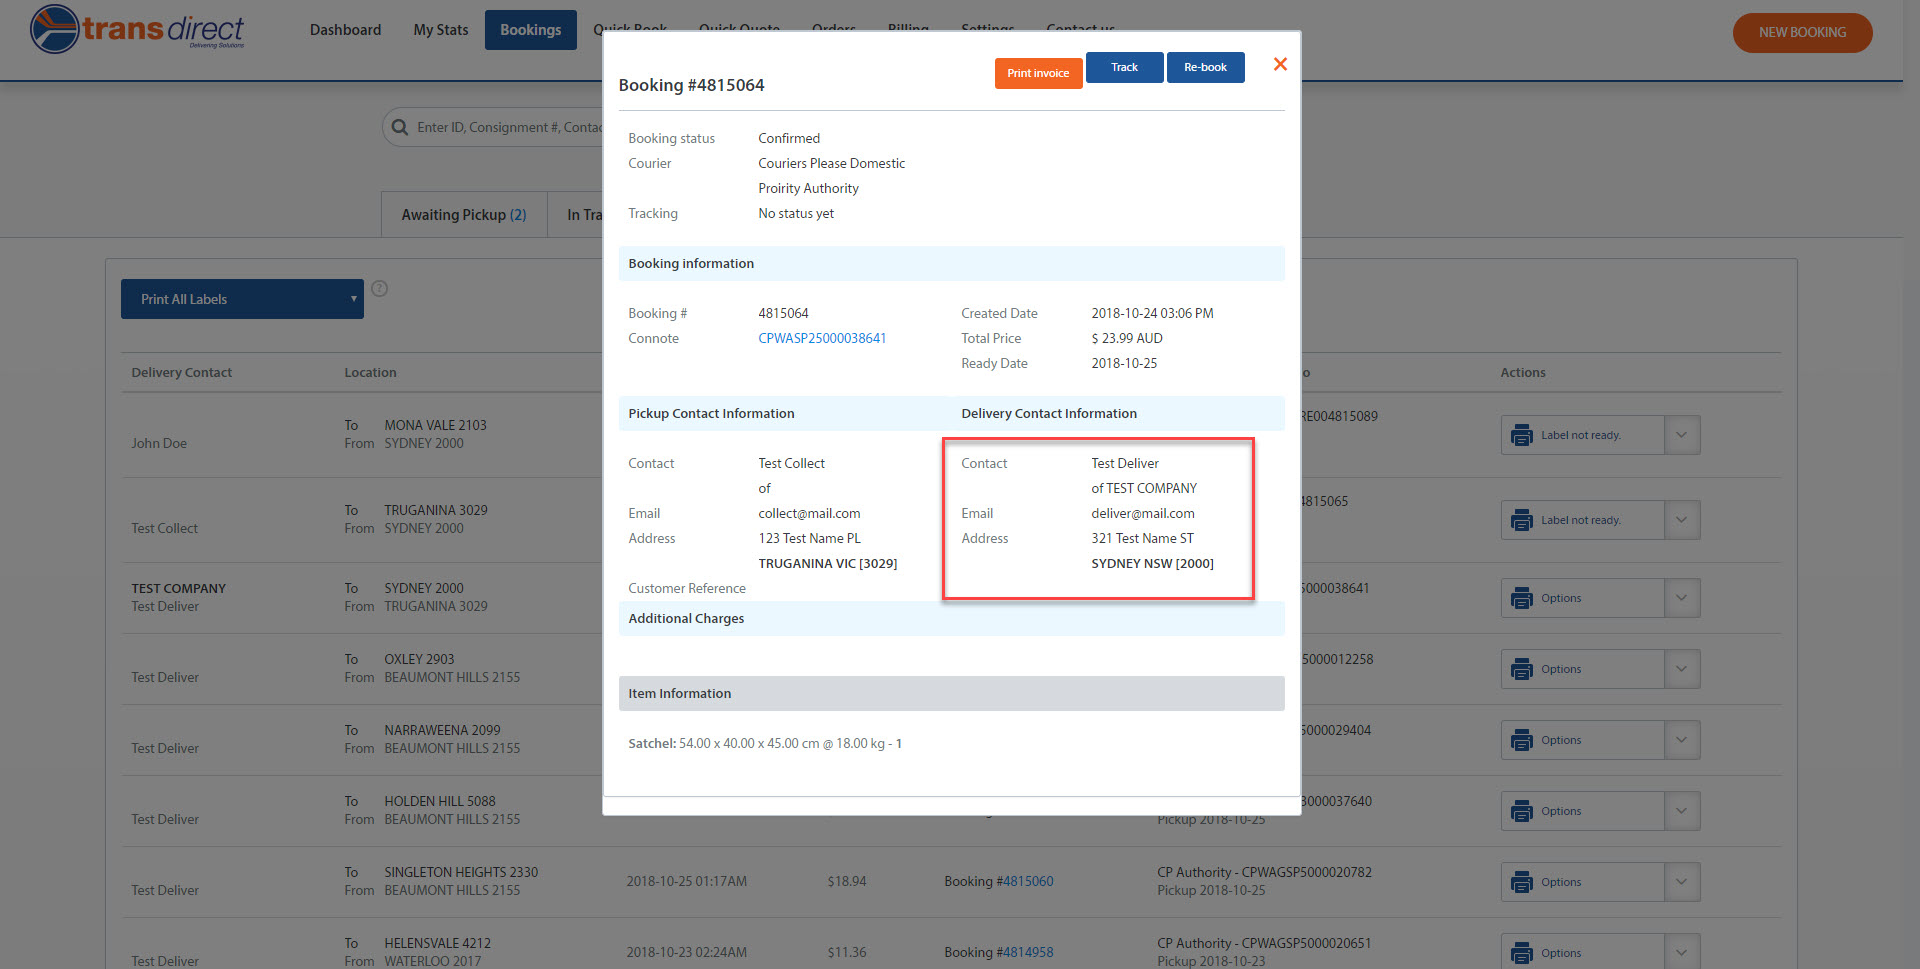The height and width of the screenshot is (969, 1920).
Task: Click printer icon in HOLDEN HILL row Options
Action: click(x=1521, y=810)
